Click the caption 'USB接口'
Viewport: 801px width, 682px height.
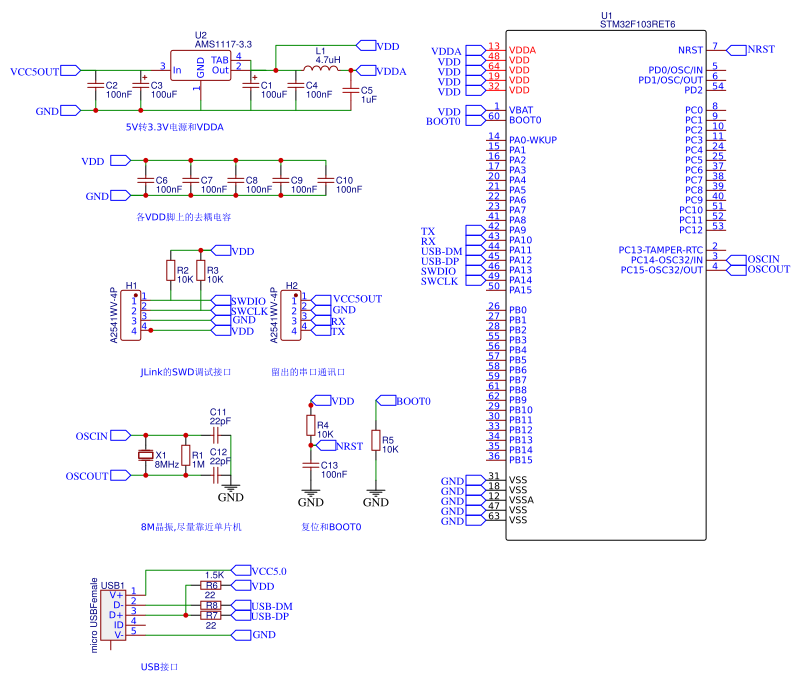159,667
